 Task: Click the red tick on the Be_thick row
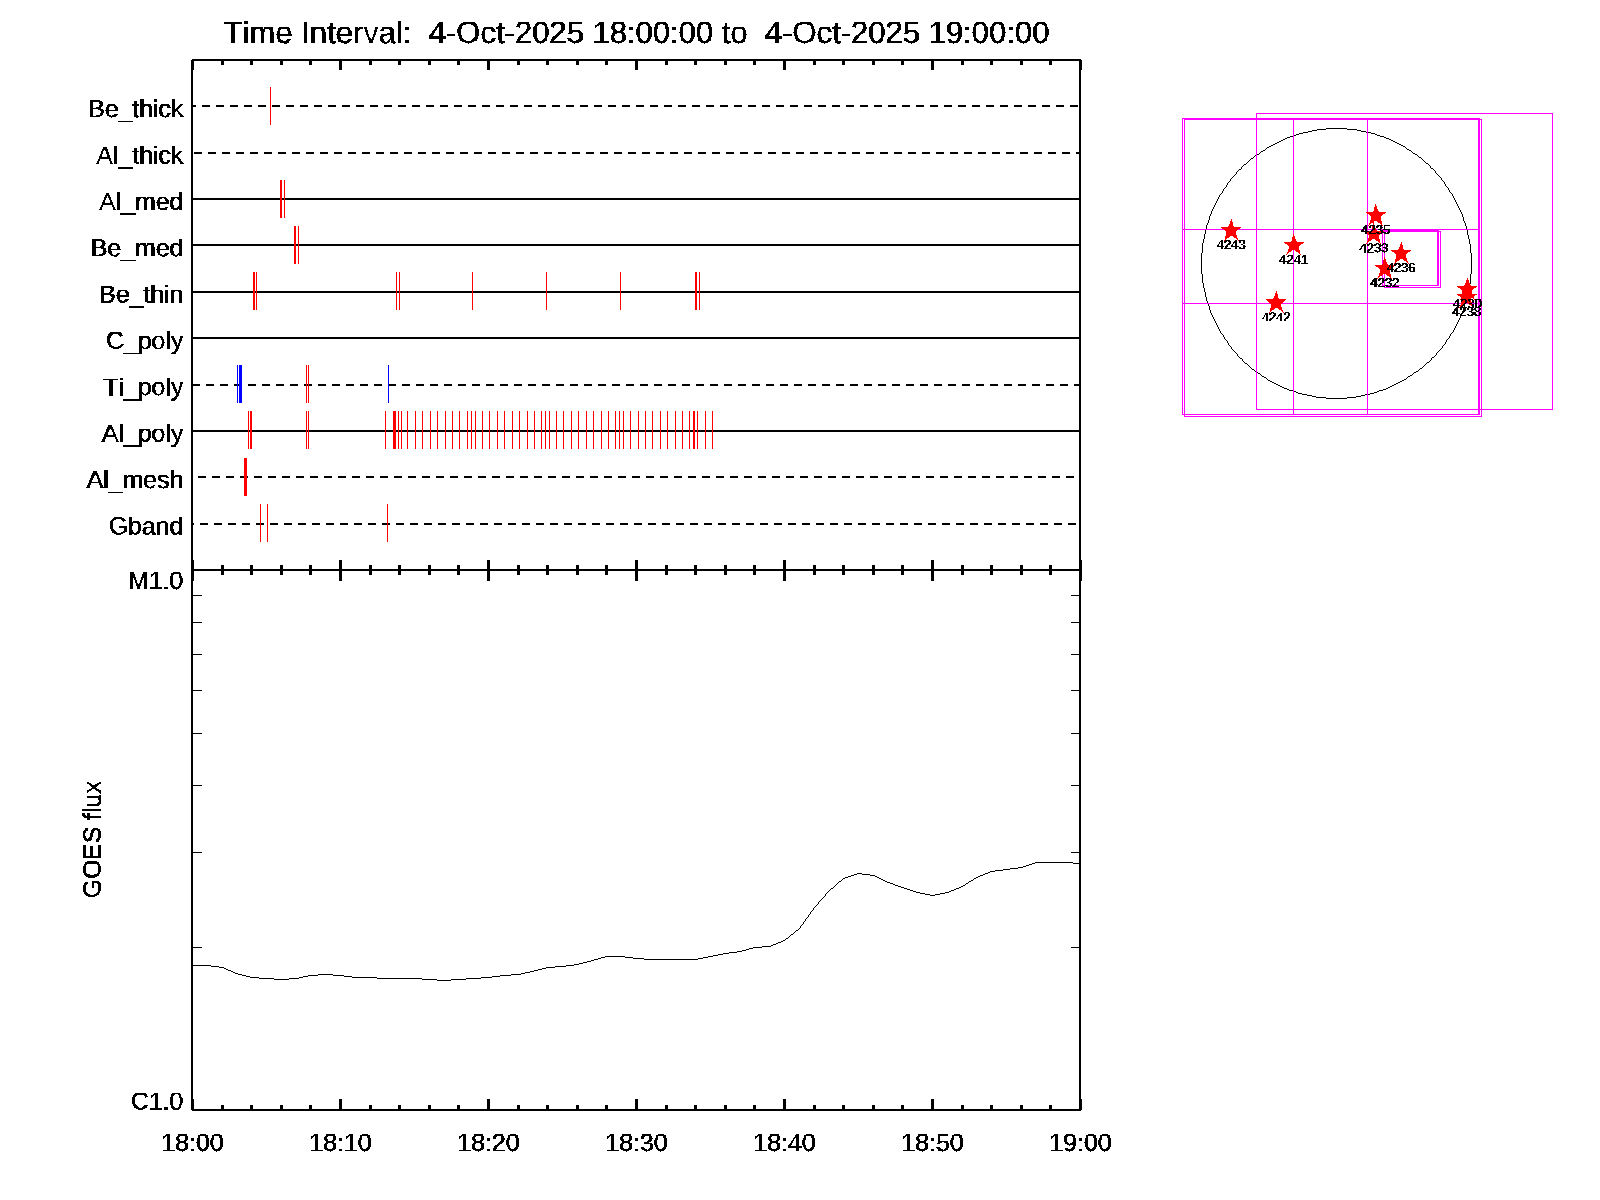click(270, 106)
